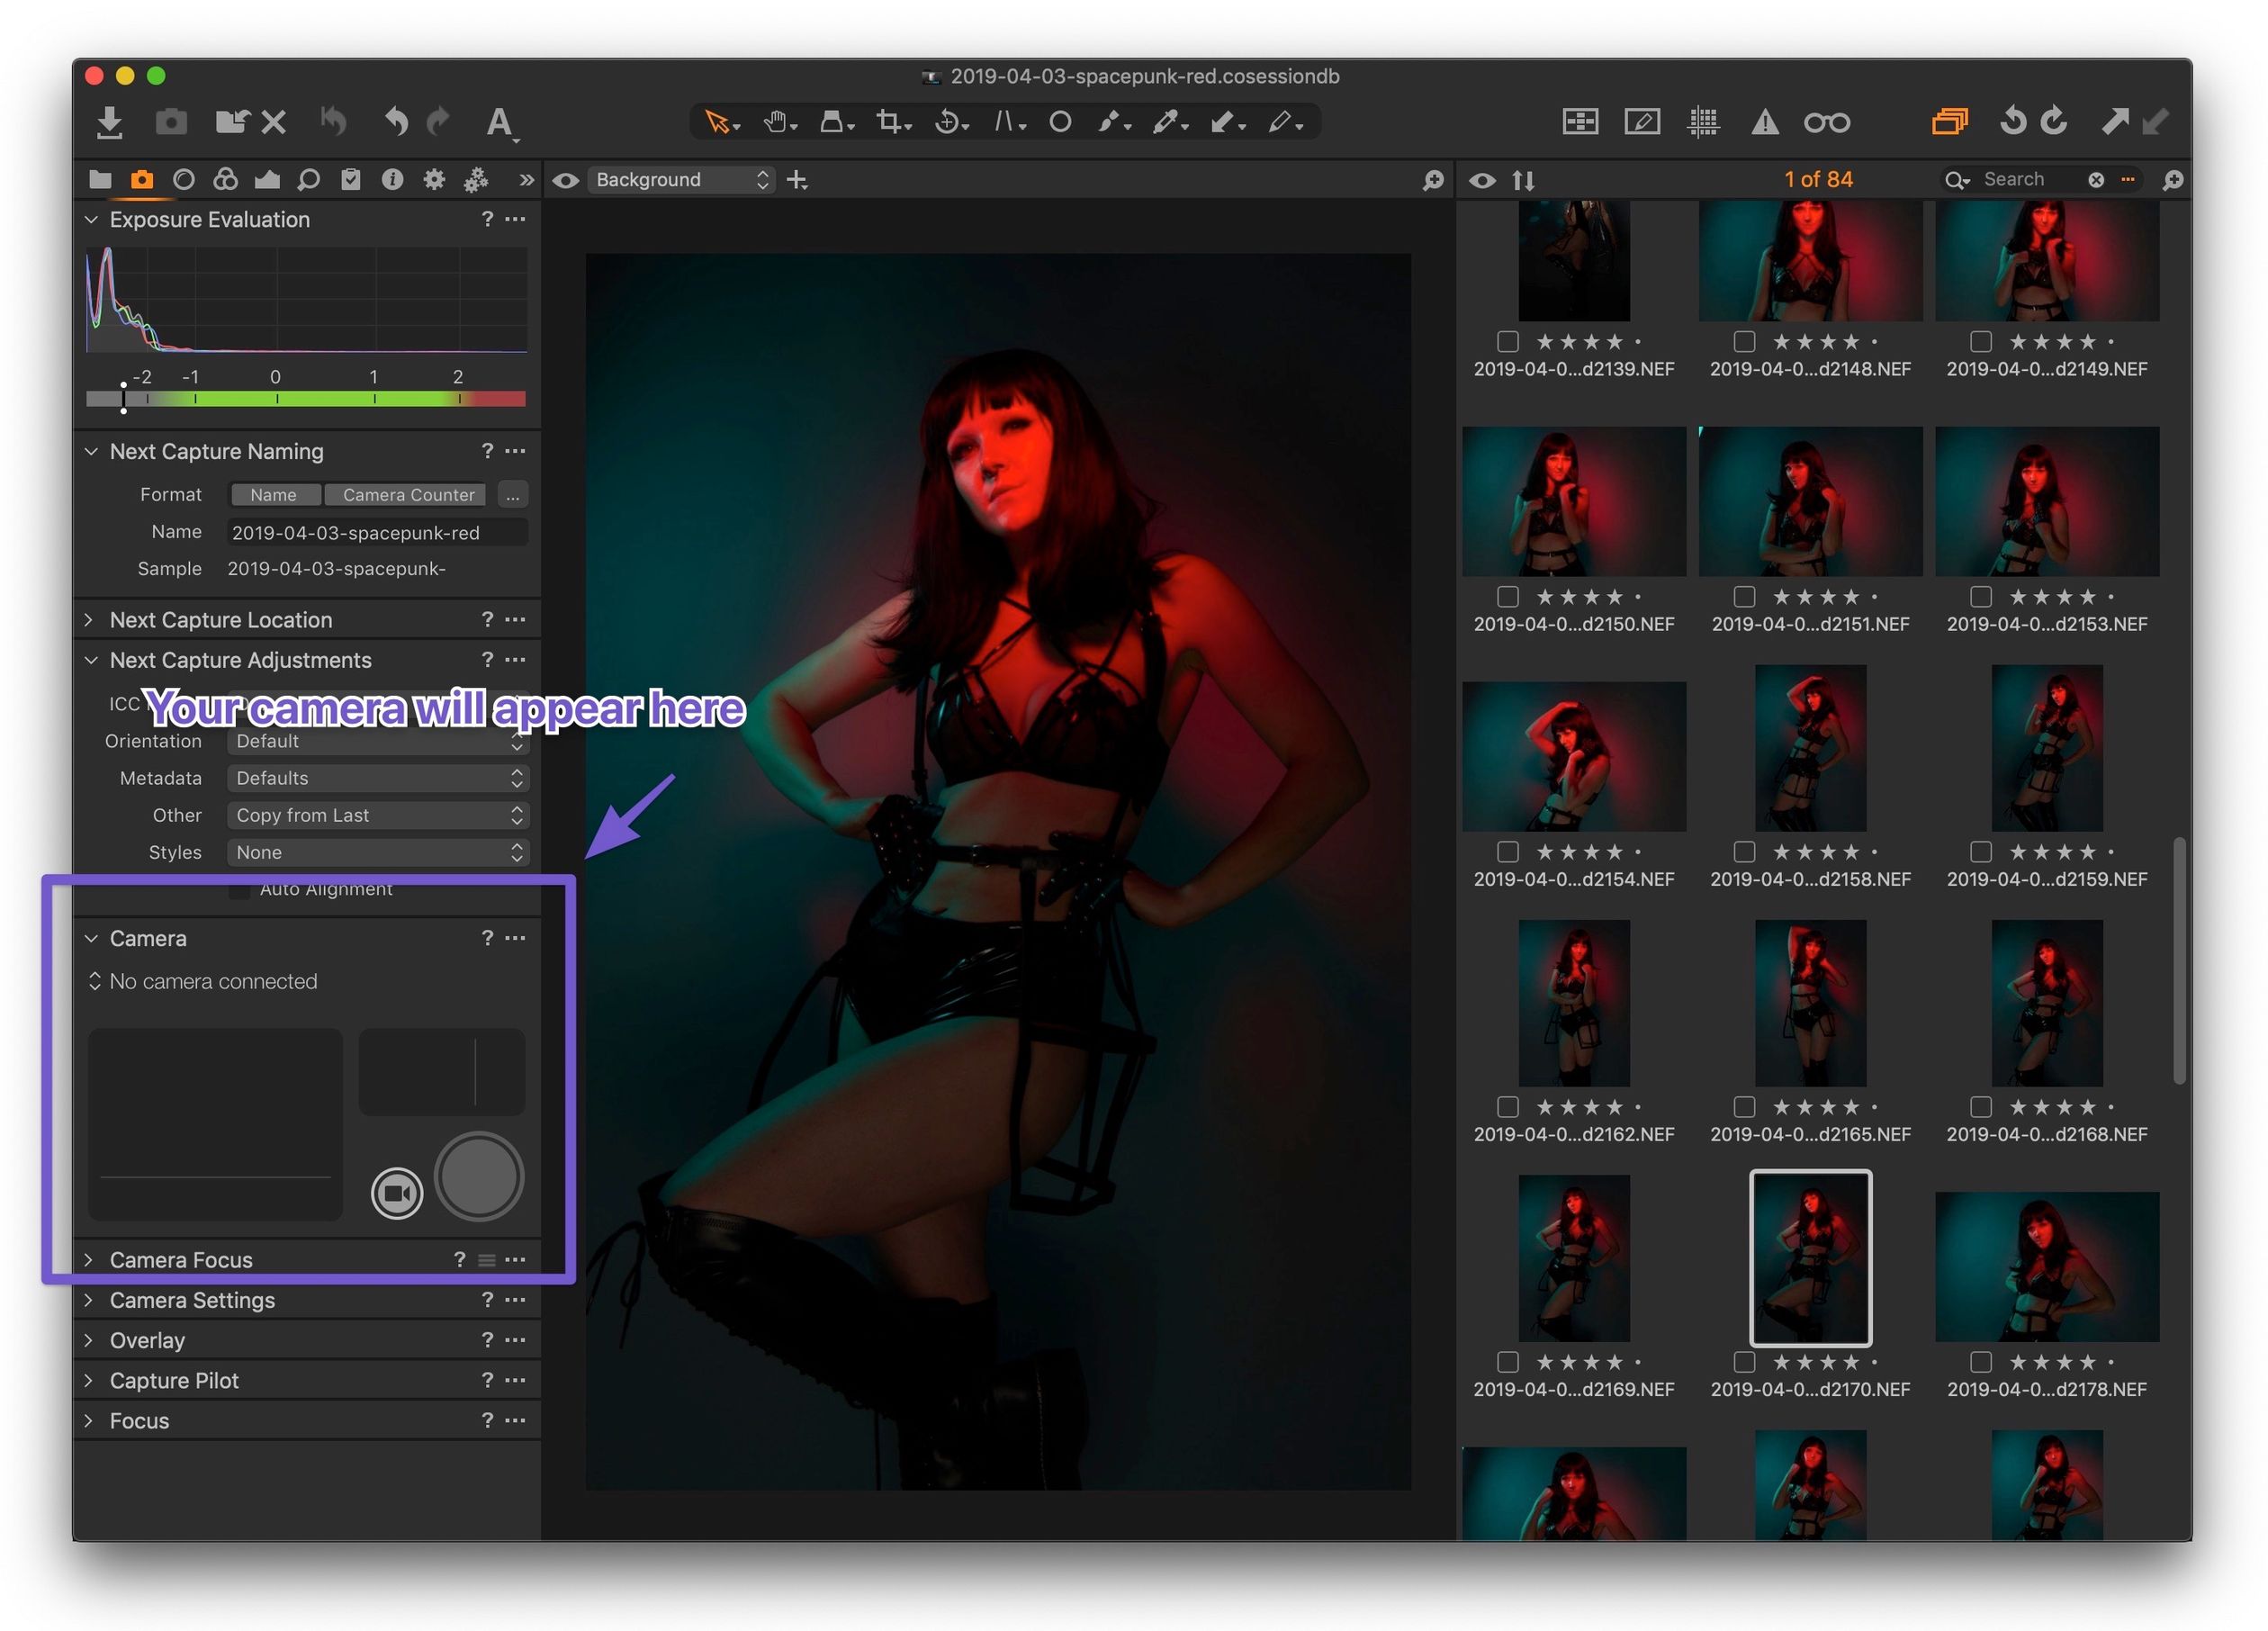Toggle the Focus Mask glasses icon
The width and height of the screenshot is (2268, 1631).
tap(1828, 121)
